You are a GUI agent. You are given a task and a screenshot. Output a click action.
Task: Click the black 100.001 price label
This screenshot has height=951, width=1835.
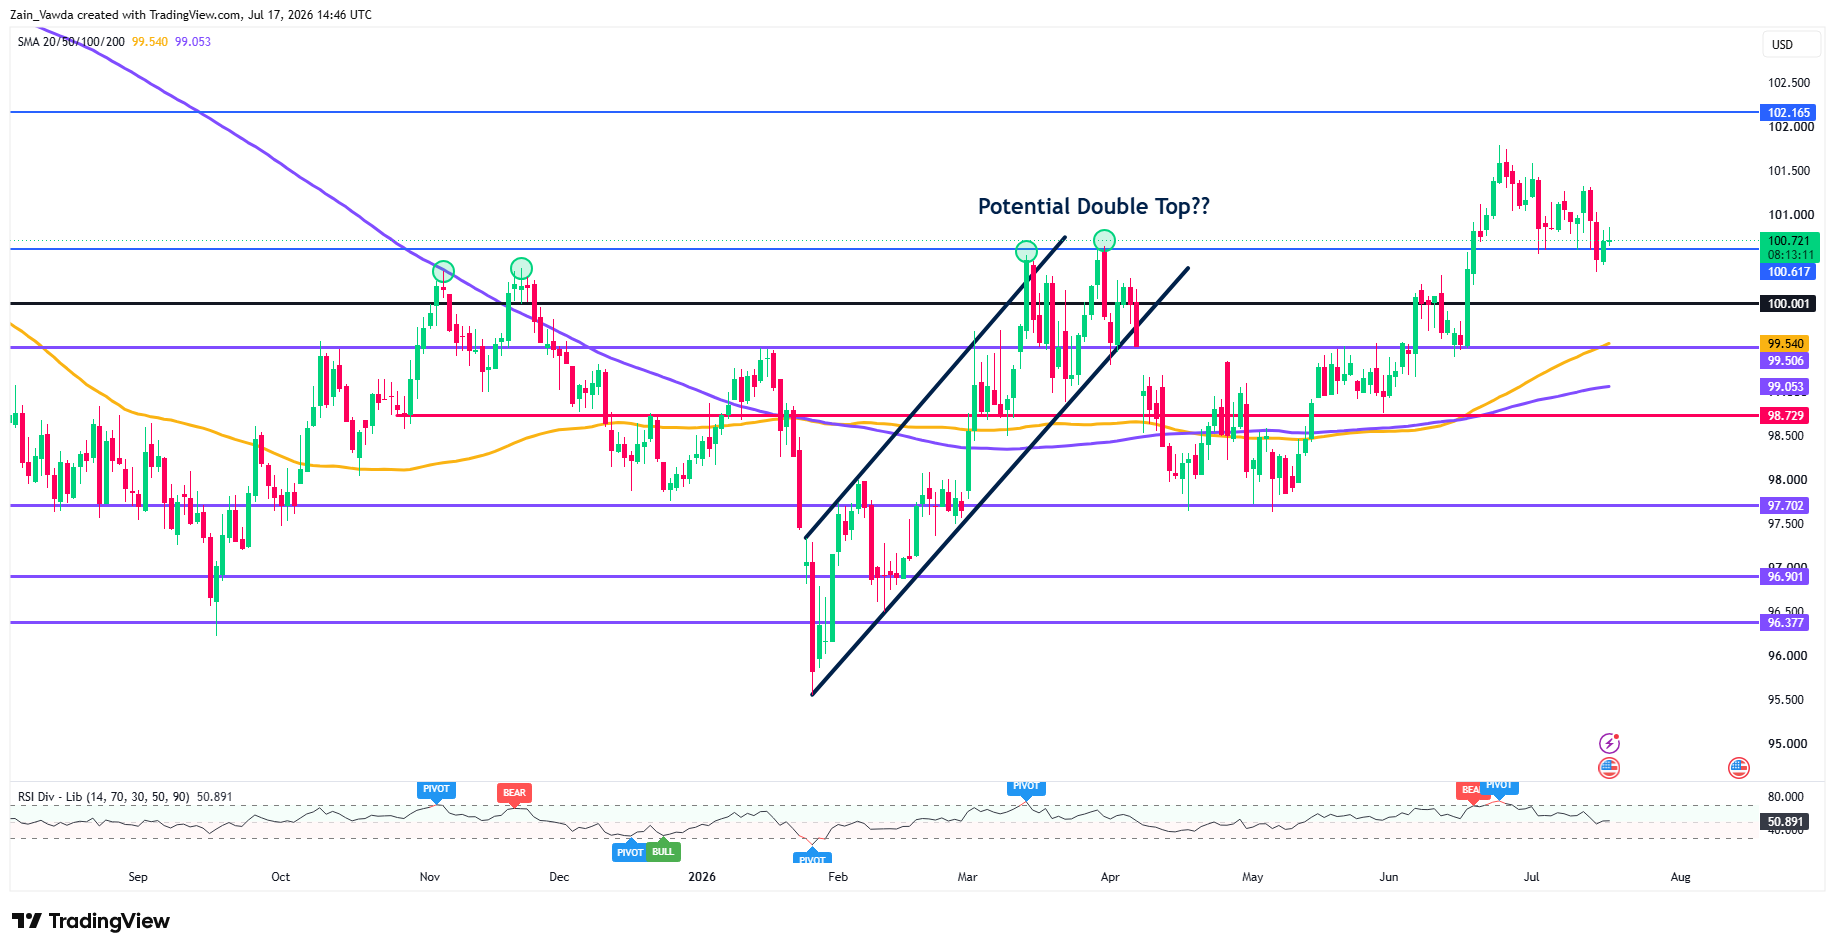(1789, 304)
